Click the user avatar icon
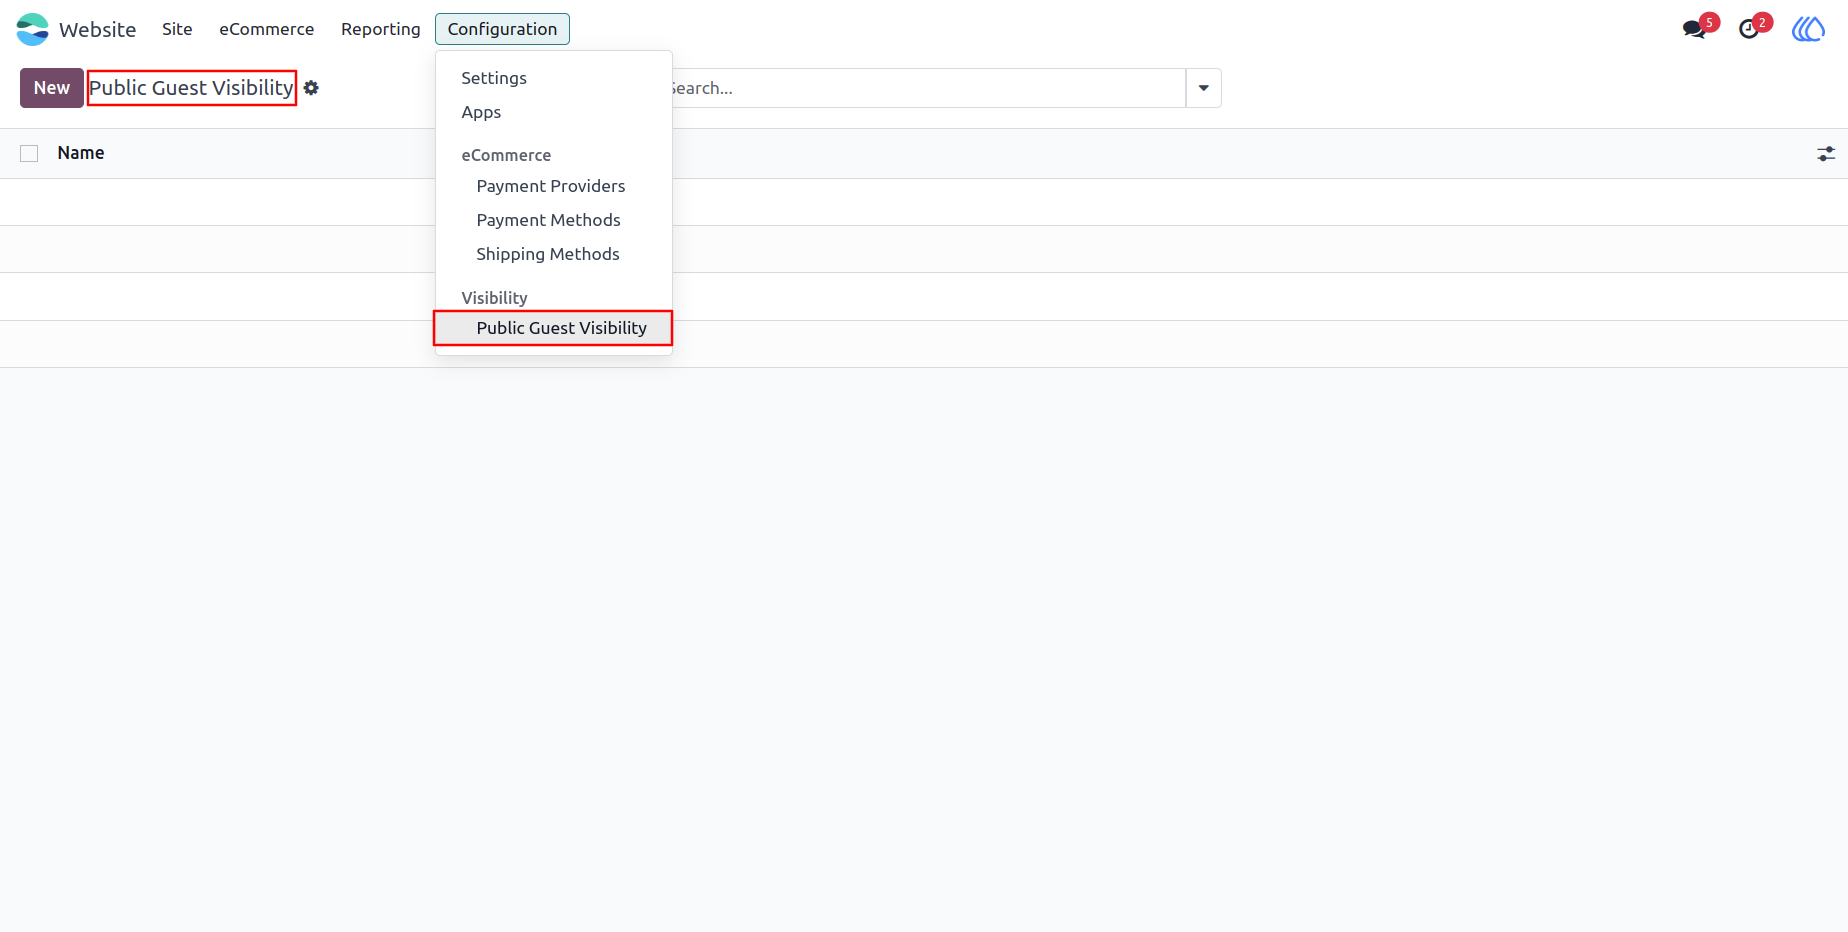Viewport: 1848px width, 932px height. tap(1808, 29)
